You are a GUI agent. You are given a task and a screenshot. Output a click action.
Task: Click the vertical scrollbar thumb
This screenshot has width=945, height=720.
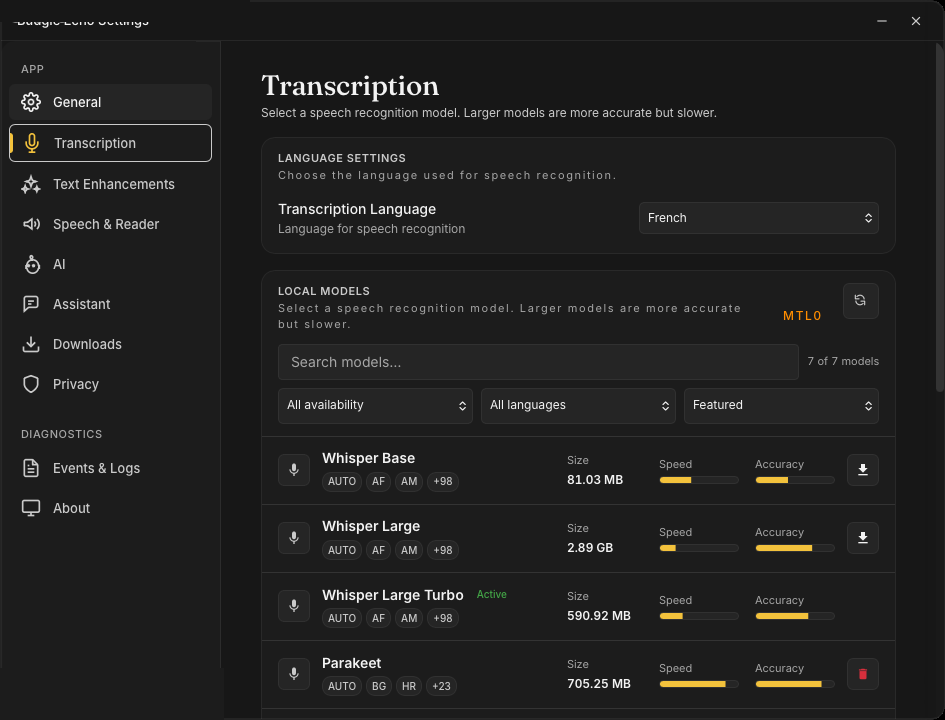(x=940, y=217)
